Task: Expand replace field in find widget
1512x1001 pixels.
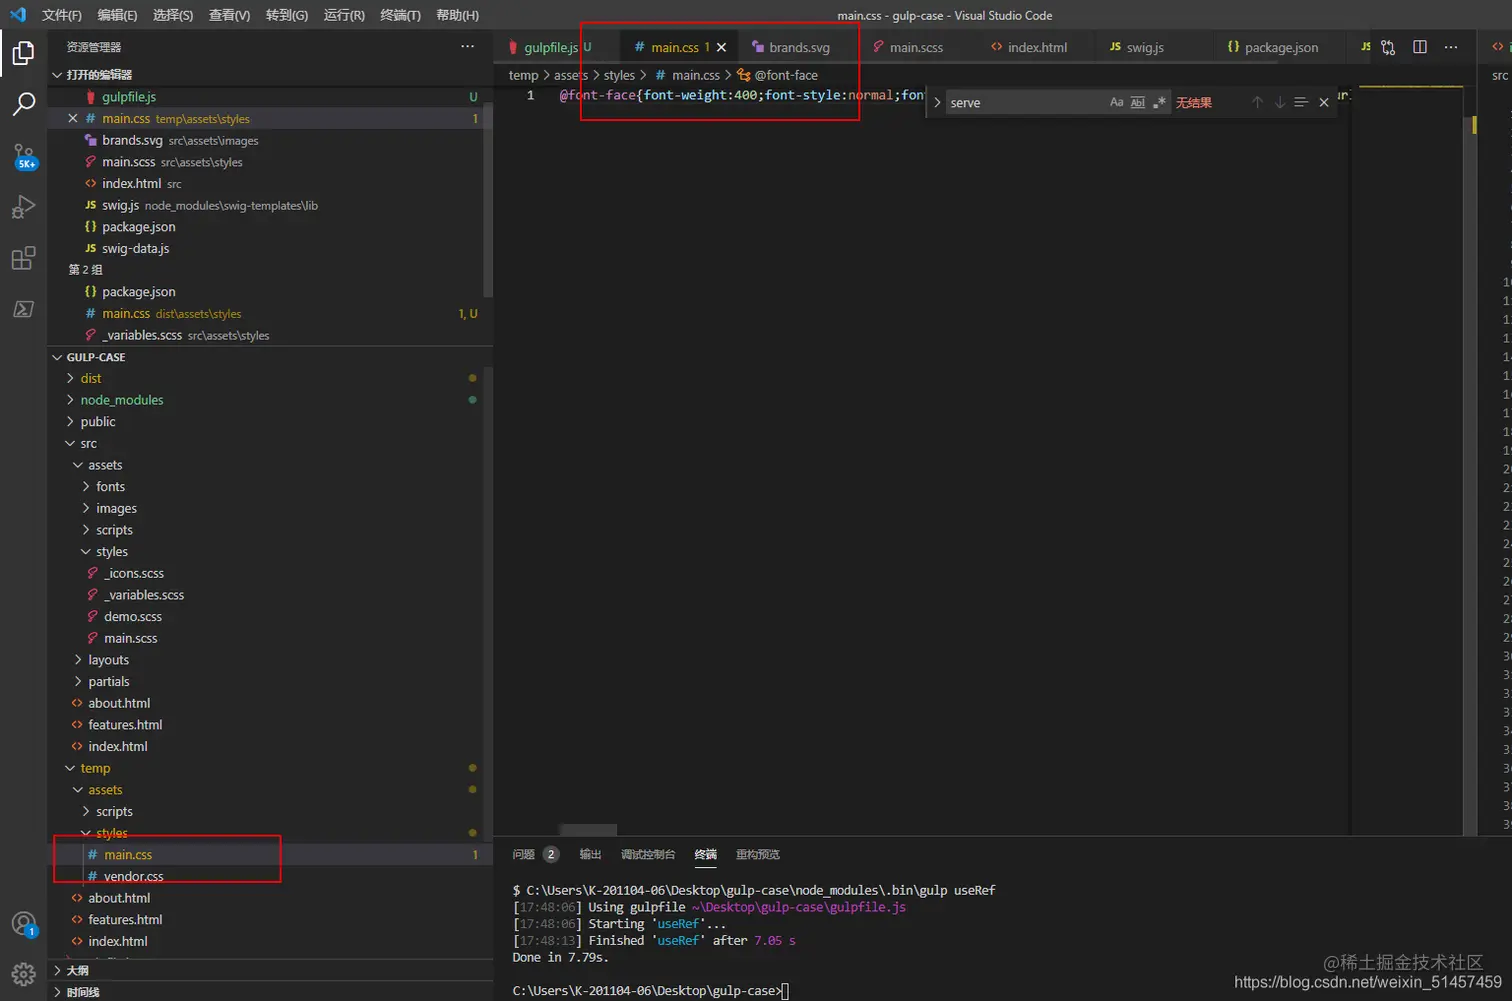Action: (937, 102)
